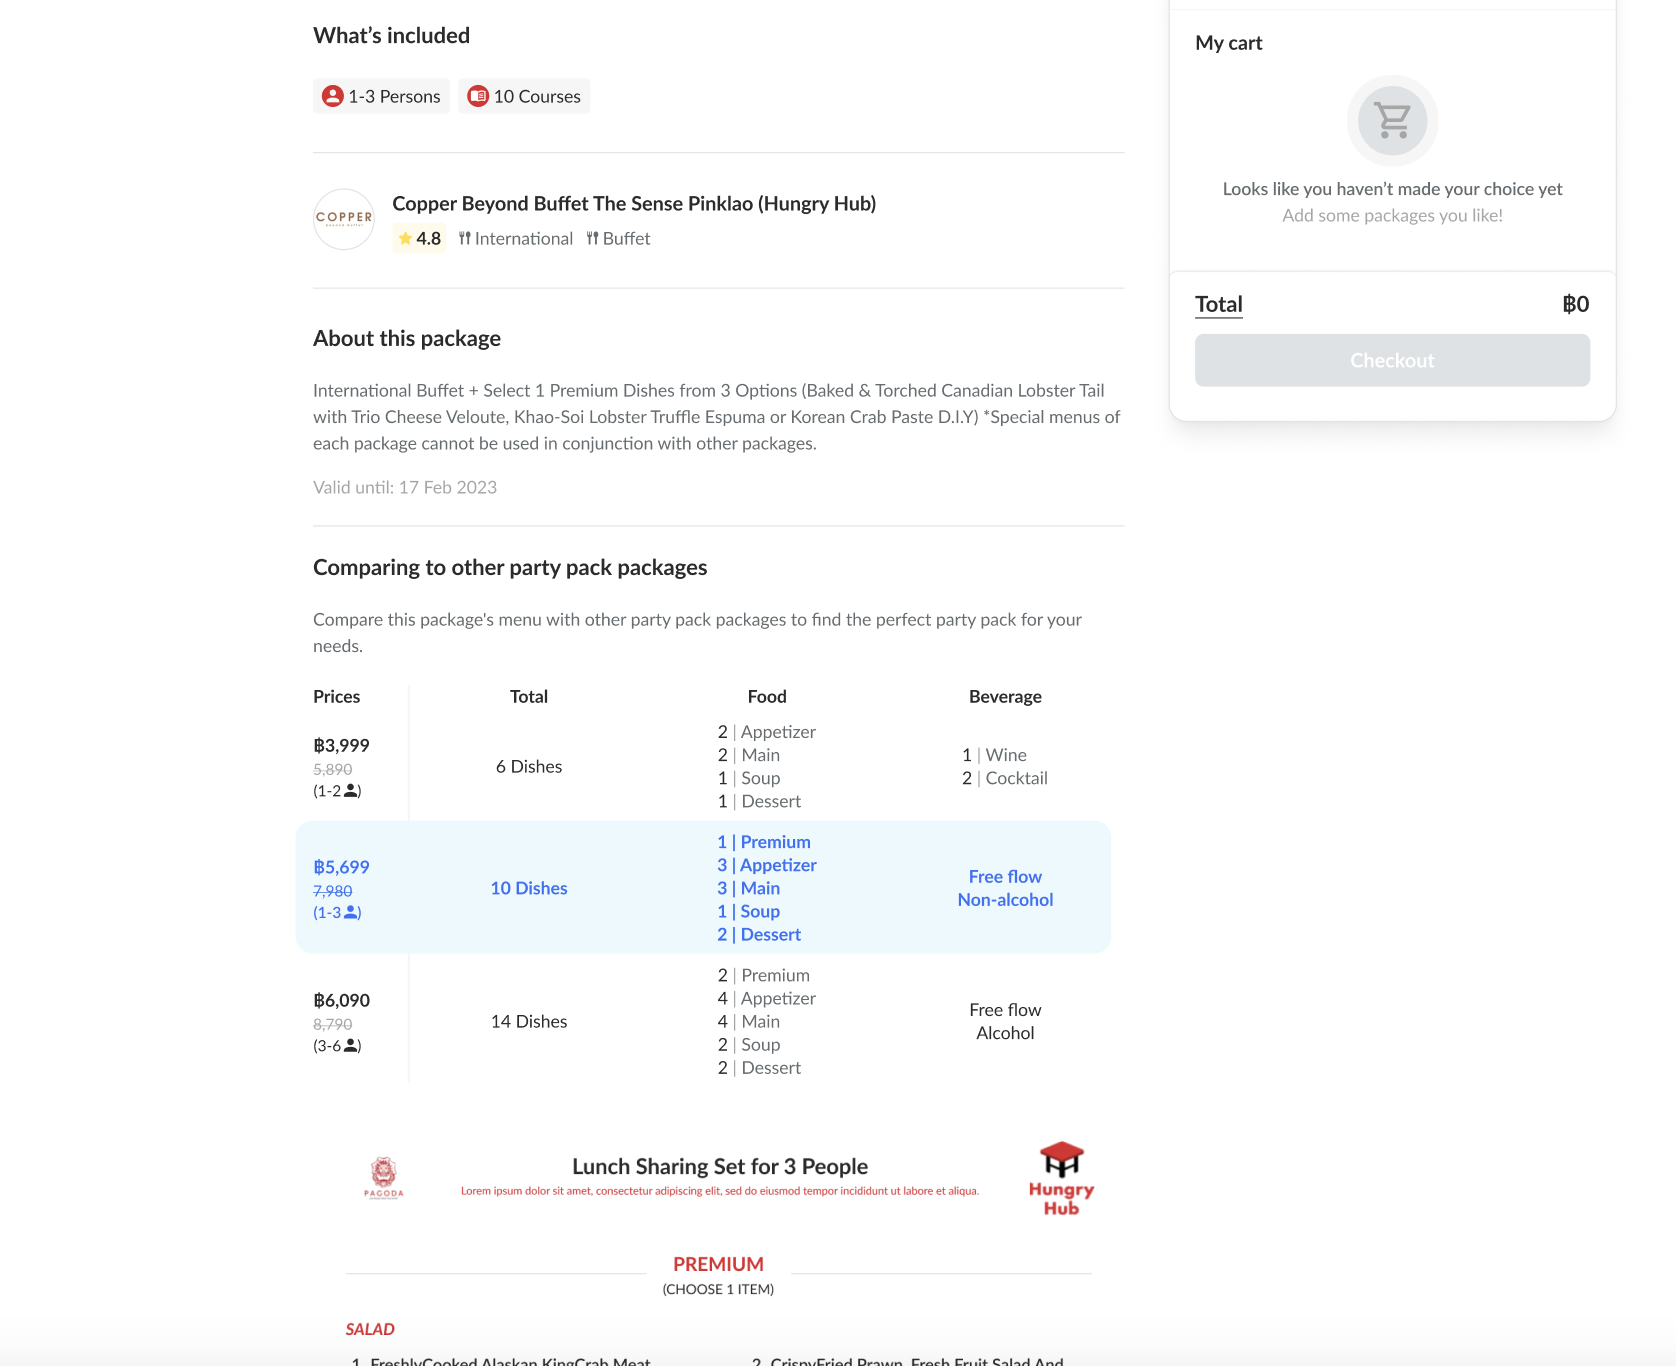
Task: Click the Free flow Non-alcohol beverage cell
Action: pyautogui.click(x=1005, y=888)
